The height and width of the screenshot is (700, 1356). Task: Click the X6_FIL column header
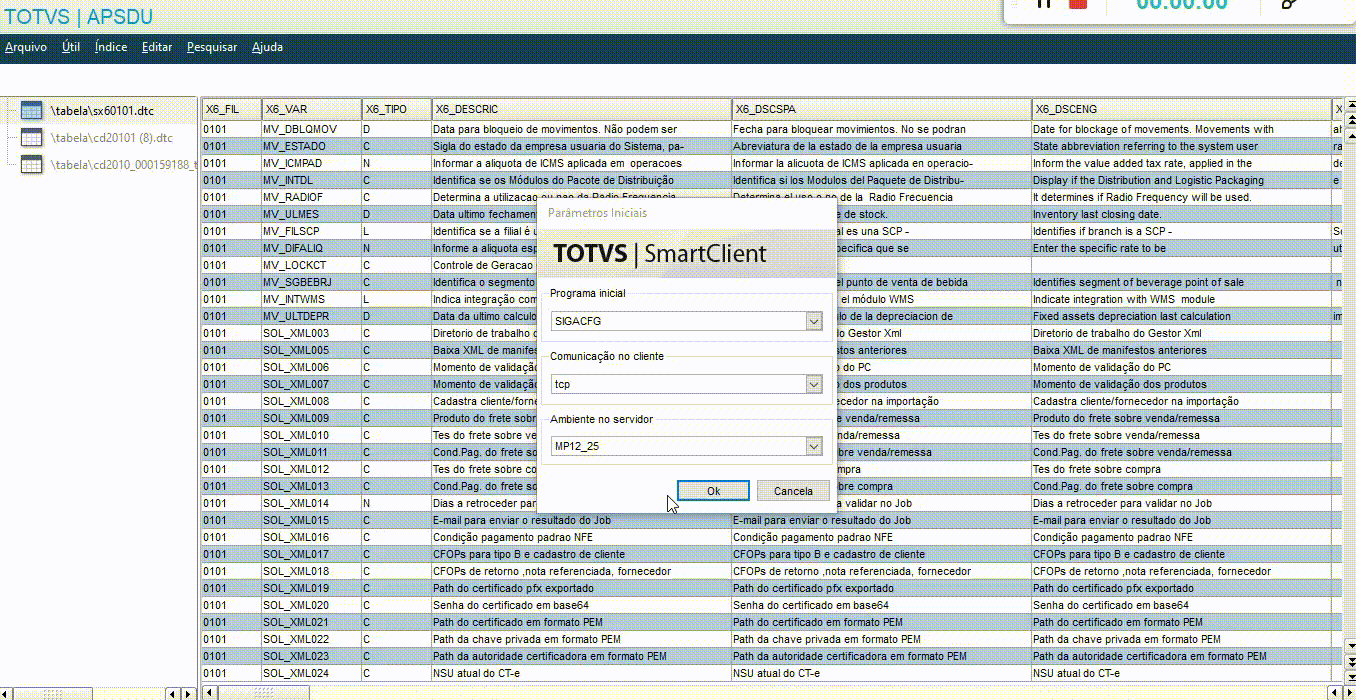pyautogui.click(x=231, y=109)
